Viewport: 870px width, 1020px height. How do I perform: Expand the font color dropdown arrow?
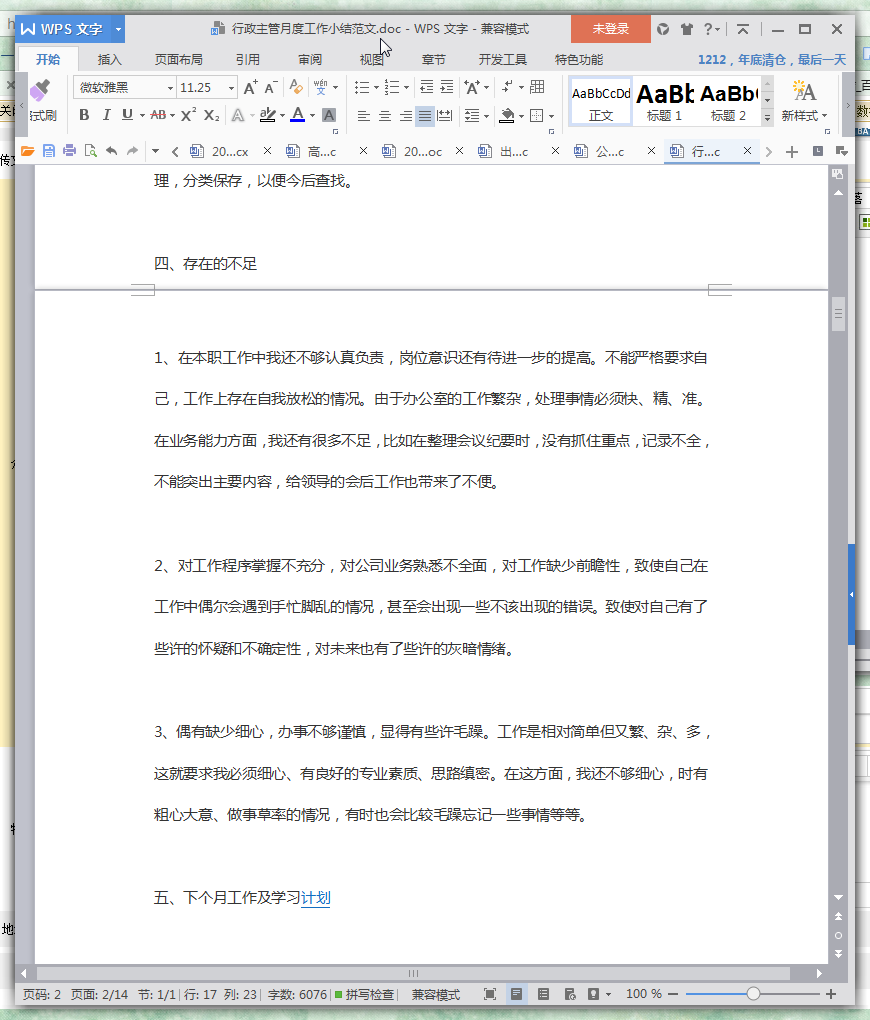coord(313,116)
